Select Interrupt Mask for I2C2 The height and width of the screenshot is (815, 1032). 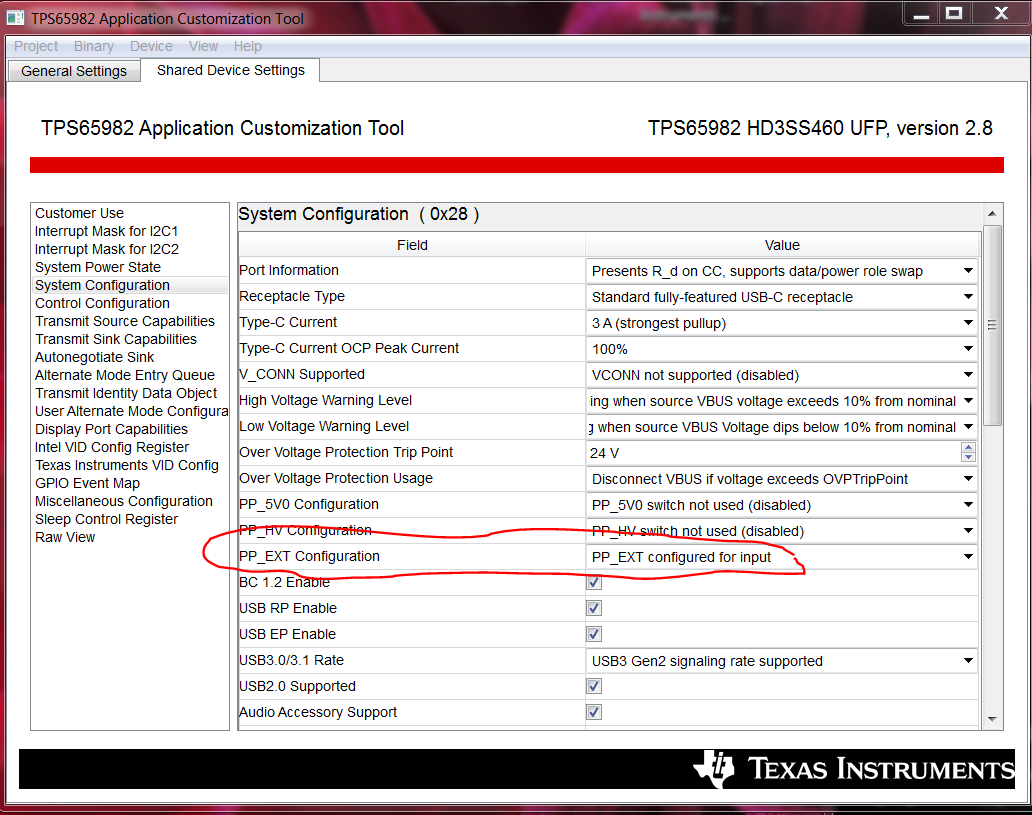click(107, 249)
